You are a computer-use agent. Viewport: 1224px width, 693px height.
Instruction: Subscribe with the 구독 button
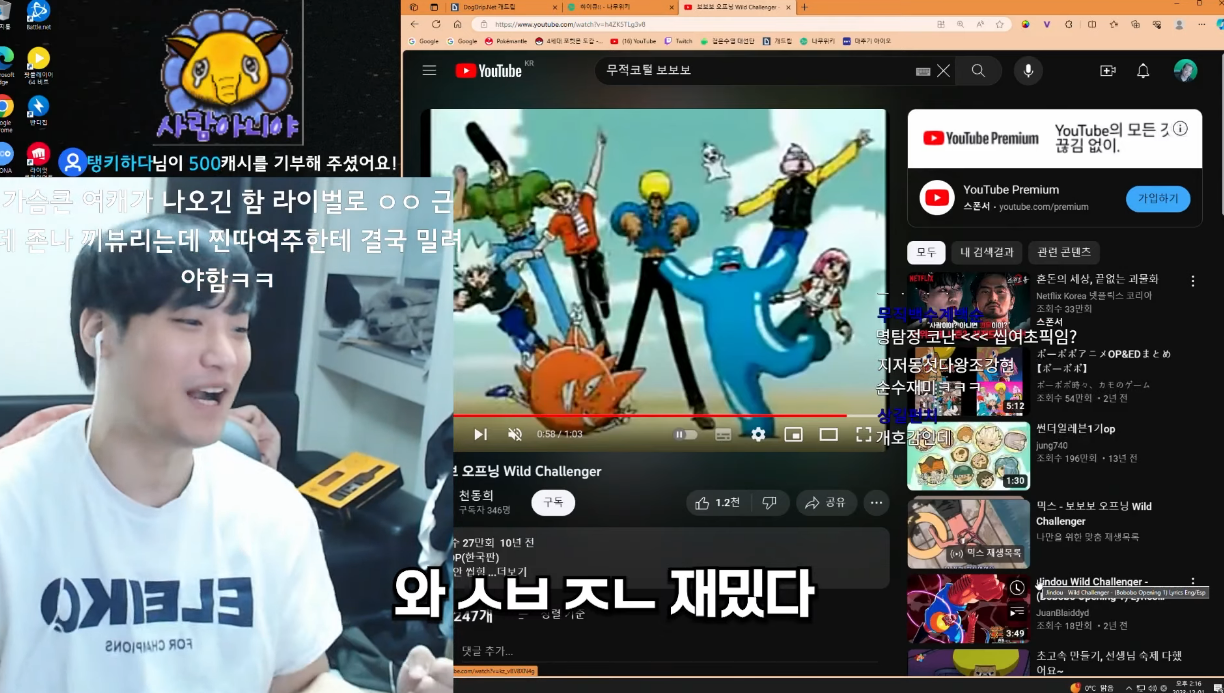coord(553,502)
